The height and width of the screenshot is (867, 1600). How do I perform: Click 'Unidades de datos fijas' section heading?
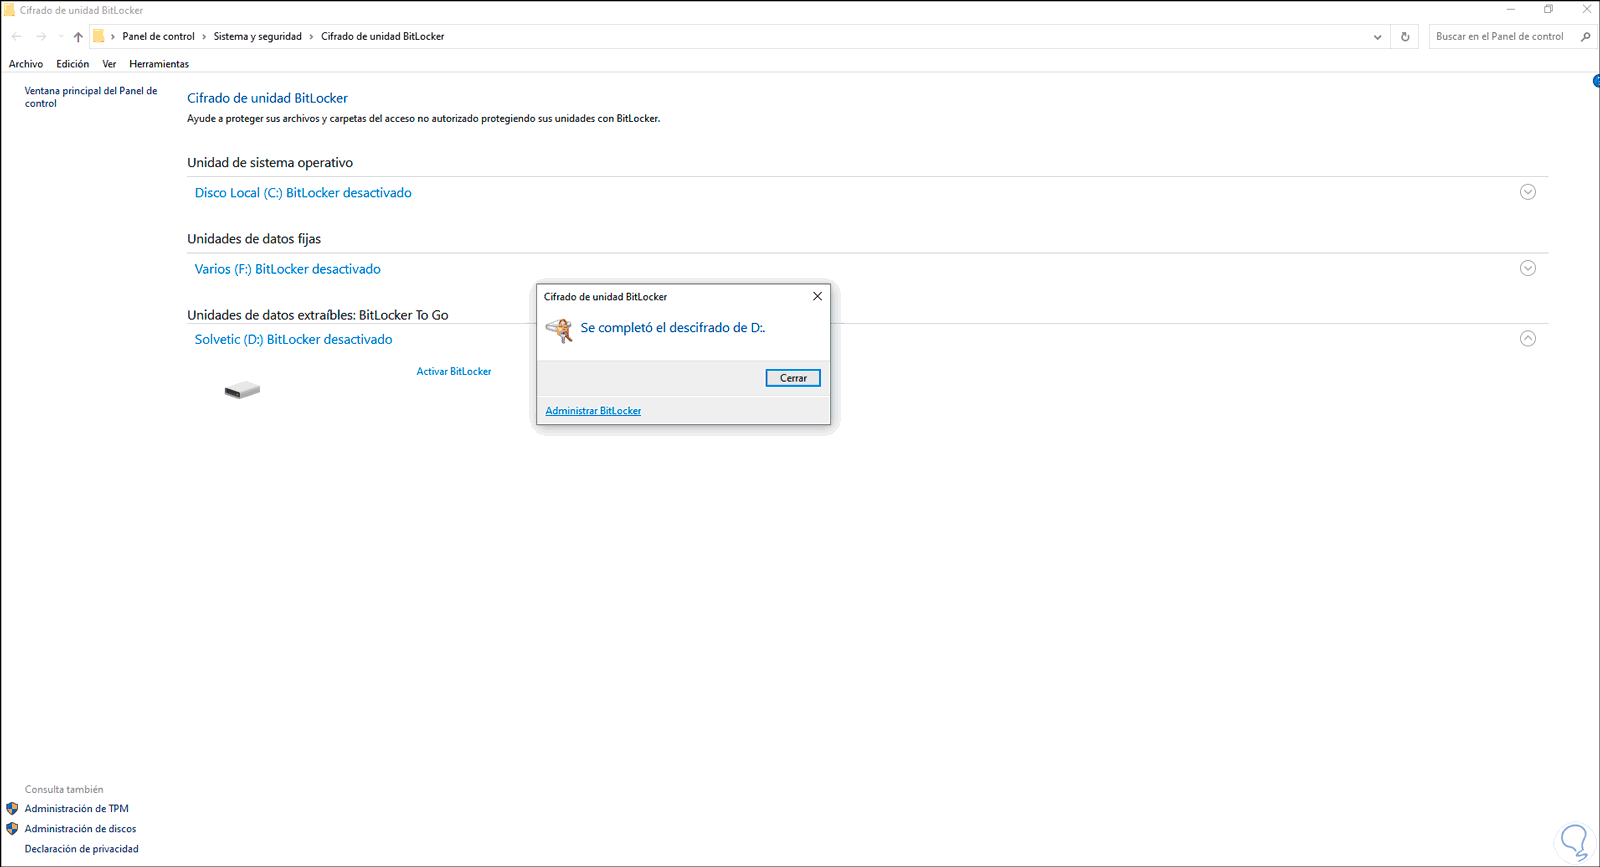click(254, 239)
